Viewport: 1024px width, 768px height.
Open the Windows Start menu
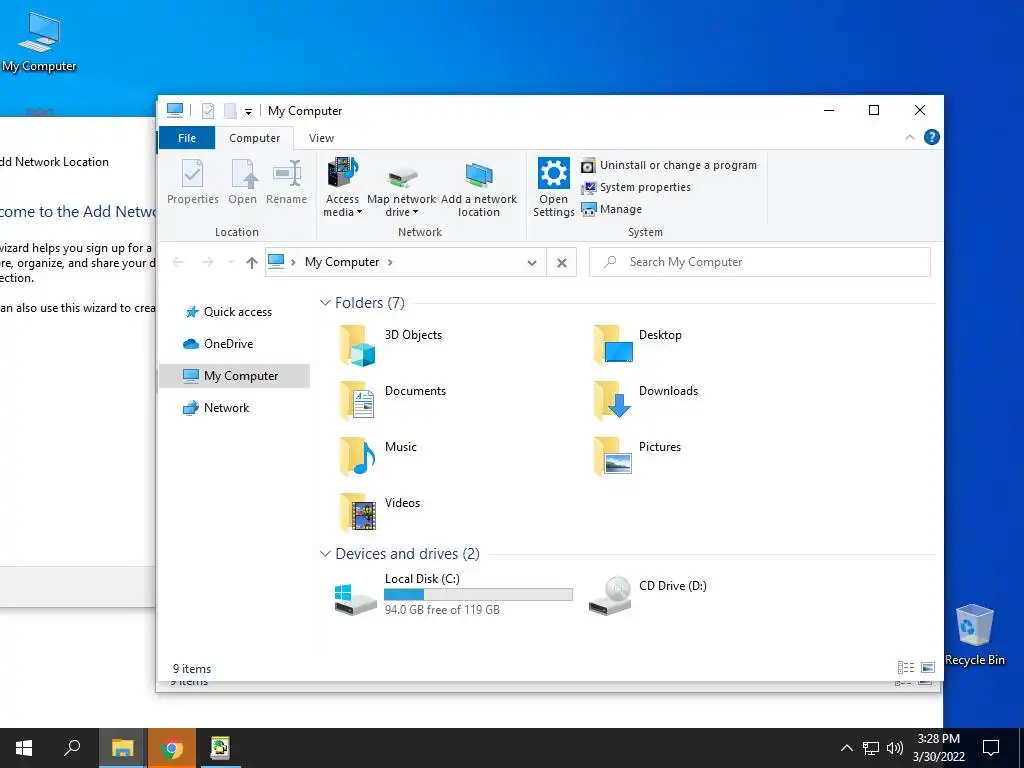[x=24, y=748]
